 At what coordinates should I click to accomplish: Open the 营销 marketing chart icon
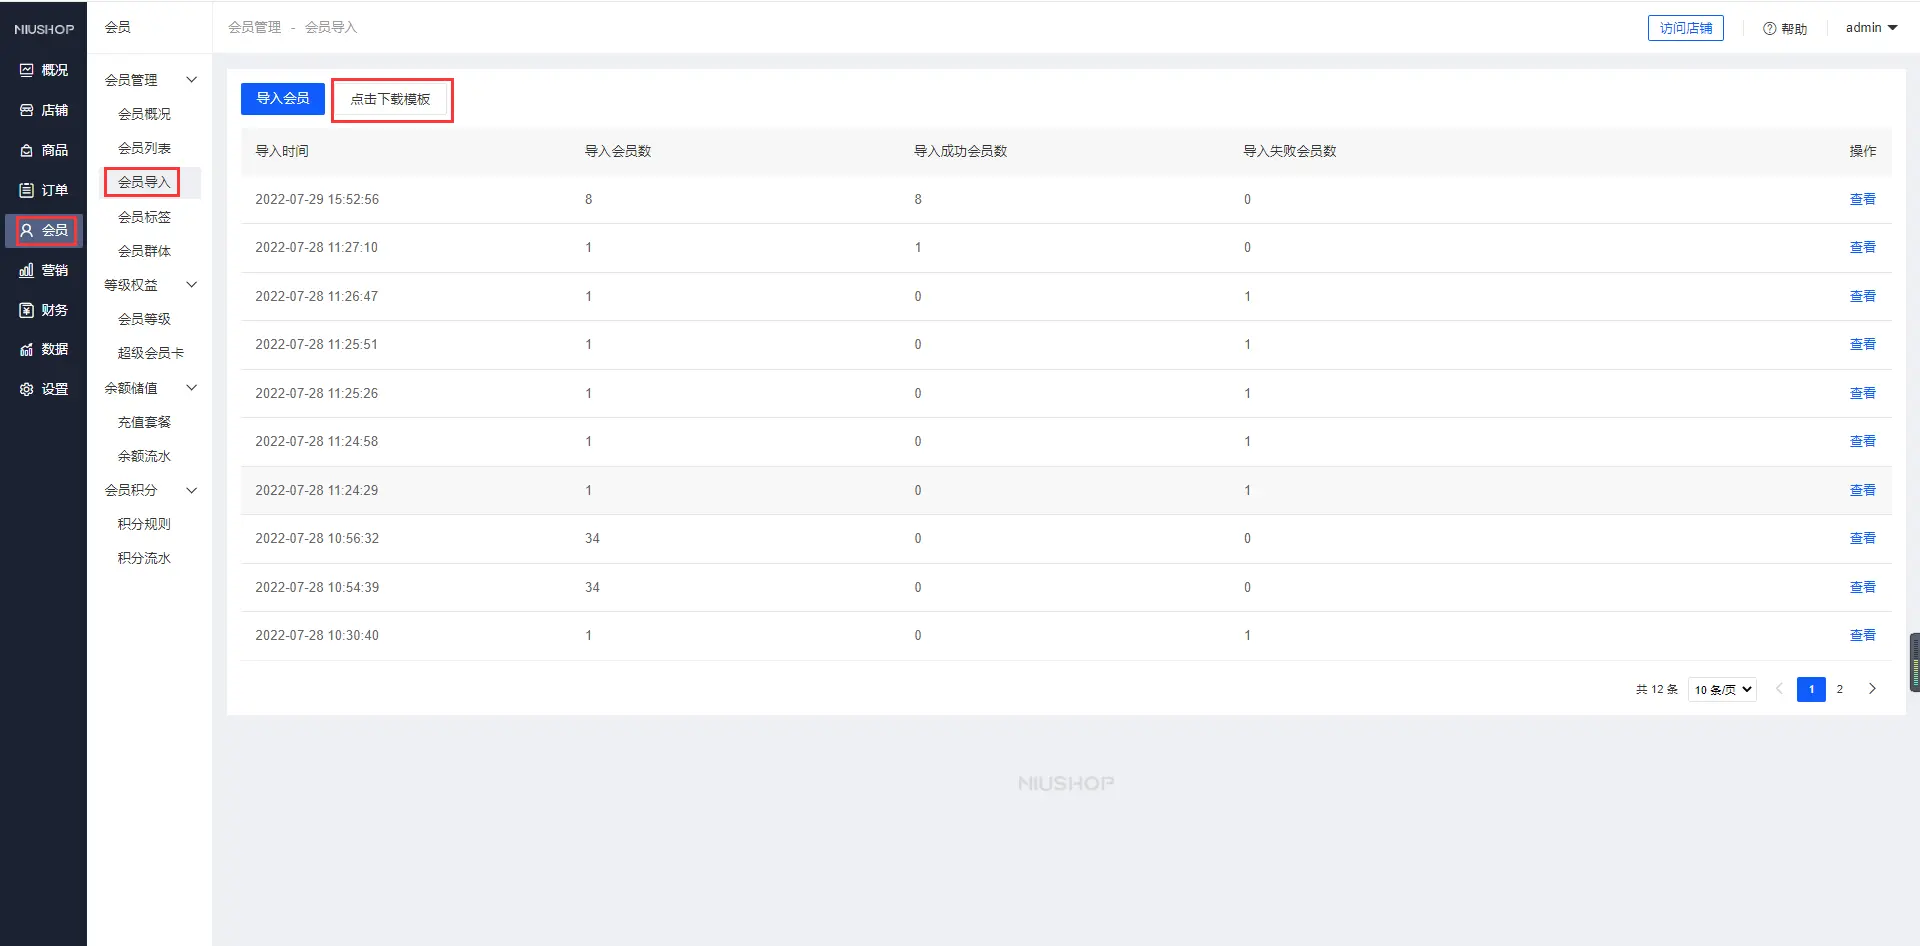pyautogui.click(x=27, y=270)
